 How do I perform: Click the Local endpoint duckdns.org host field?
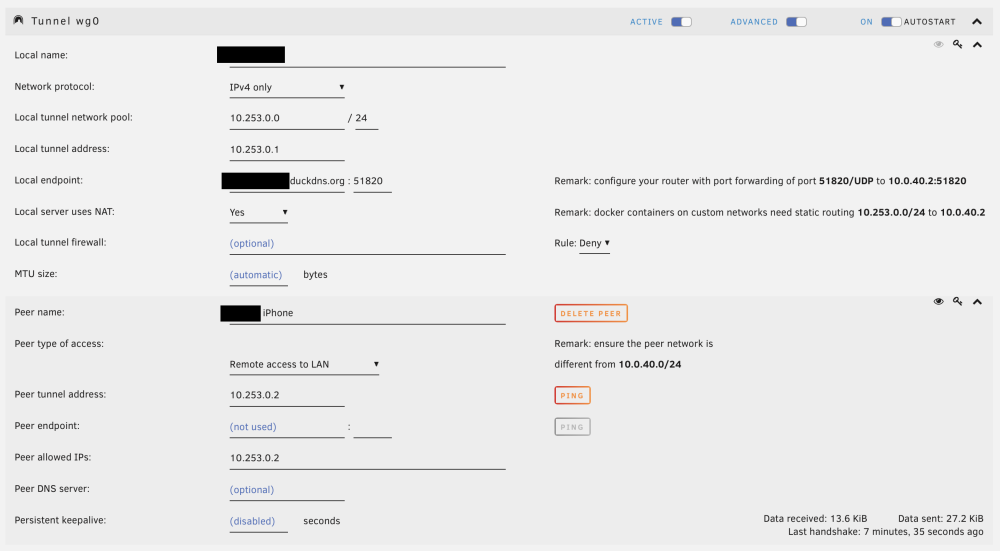point(287,181)
